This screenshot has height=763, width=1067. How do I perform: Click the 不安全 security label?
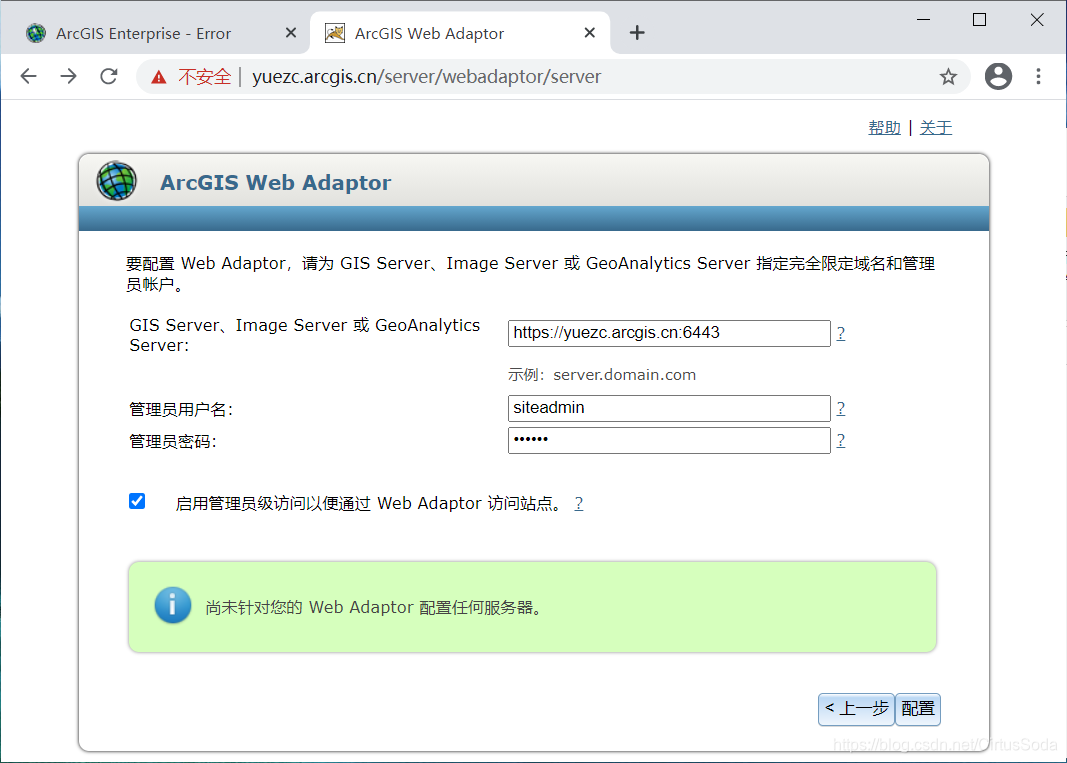pos(204,77)
